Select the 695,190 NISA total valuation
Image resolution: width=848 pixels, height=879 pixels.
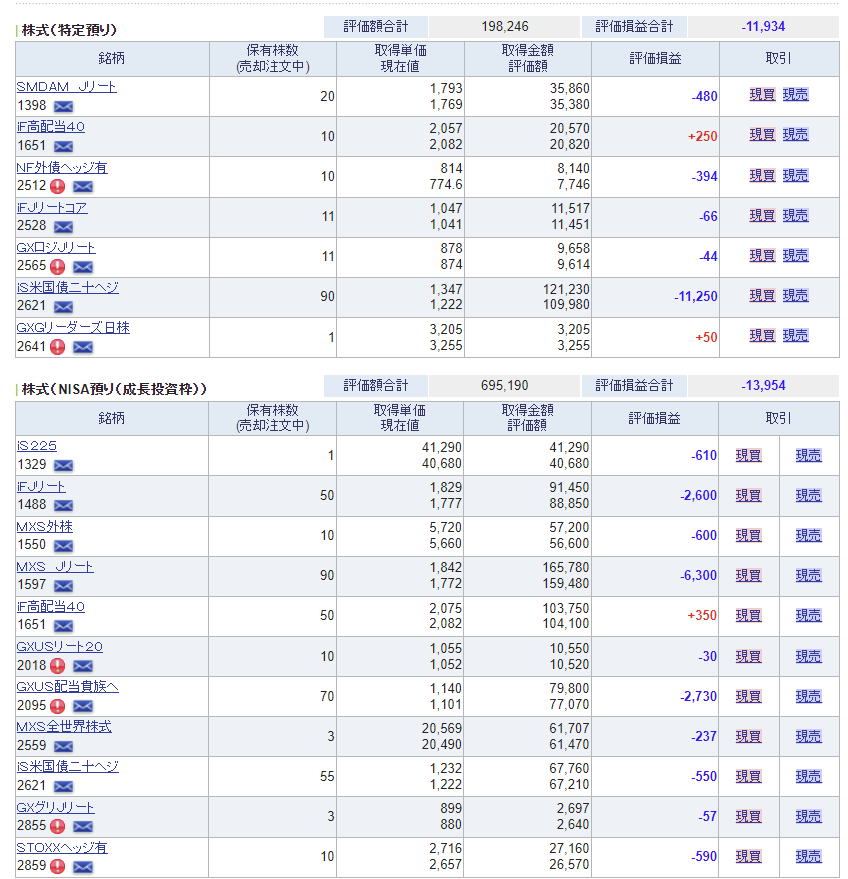[504, 386]
